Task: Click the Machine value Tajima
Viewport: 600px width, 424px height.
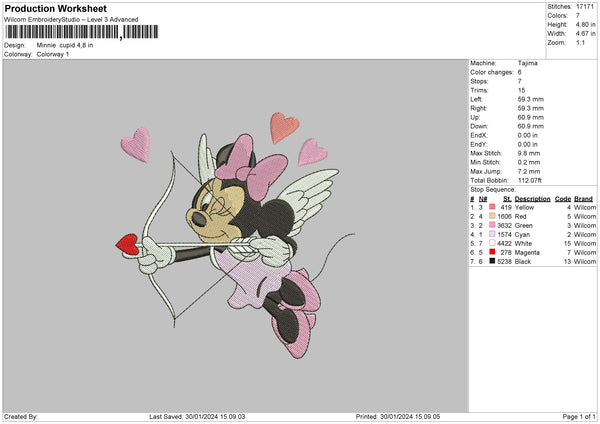Action: pyautogui.click(x=528, y=63)
